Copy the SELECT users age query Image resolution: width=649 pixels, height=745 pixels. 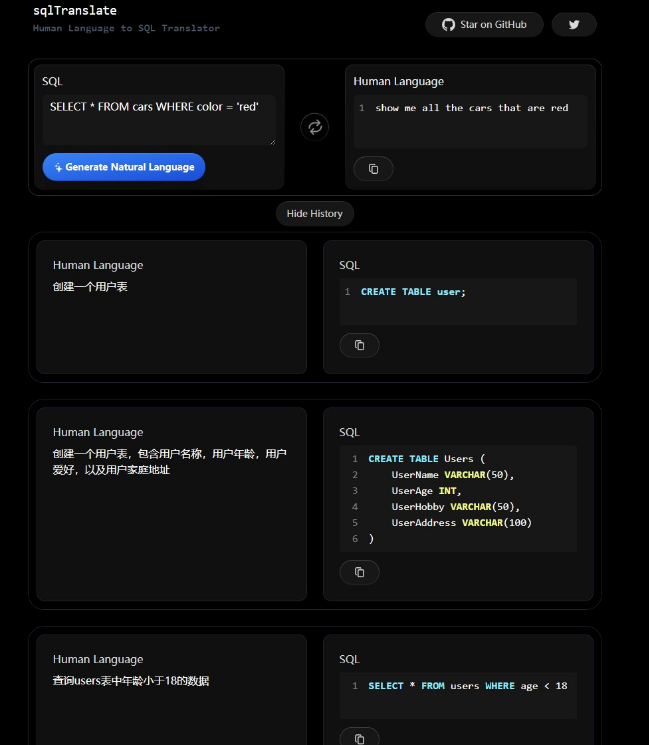359,738
